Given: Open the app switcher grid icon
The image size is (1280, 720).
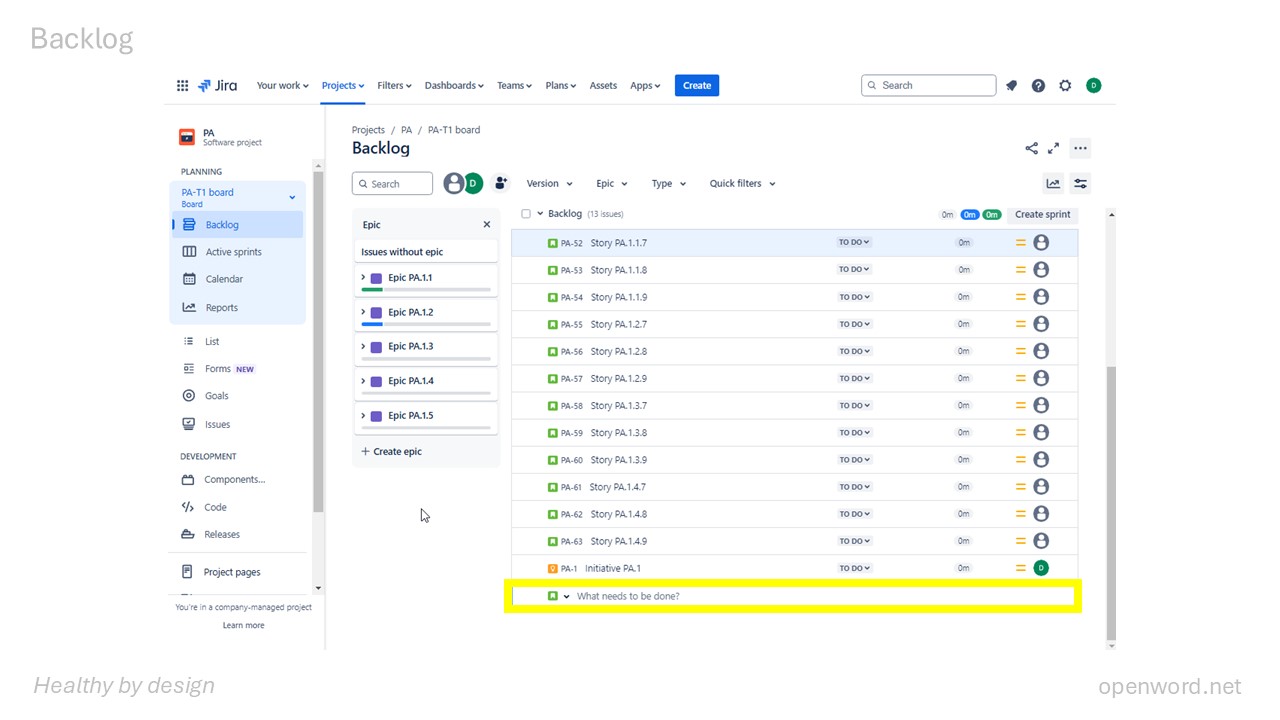Looking at the screenshot, I should (x=182, y=86).
